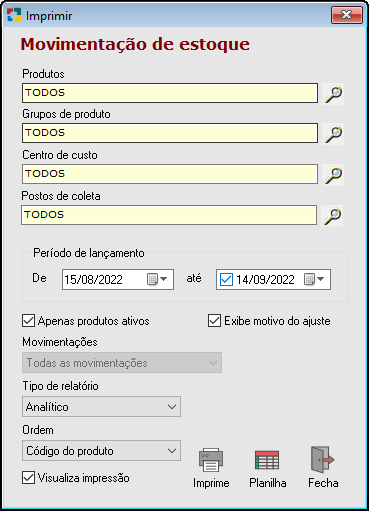Export using the Planilha spreadsheet icon
This screenshot has width=369, height=511.
(x=267, y=460)
